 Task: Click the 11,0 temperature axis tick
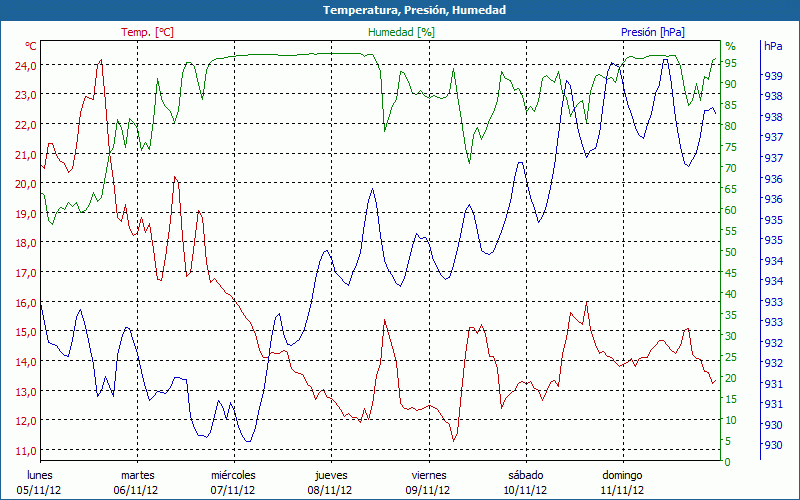(x=25, y=450)
